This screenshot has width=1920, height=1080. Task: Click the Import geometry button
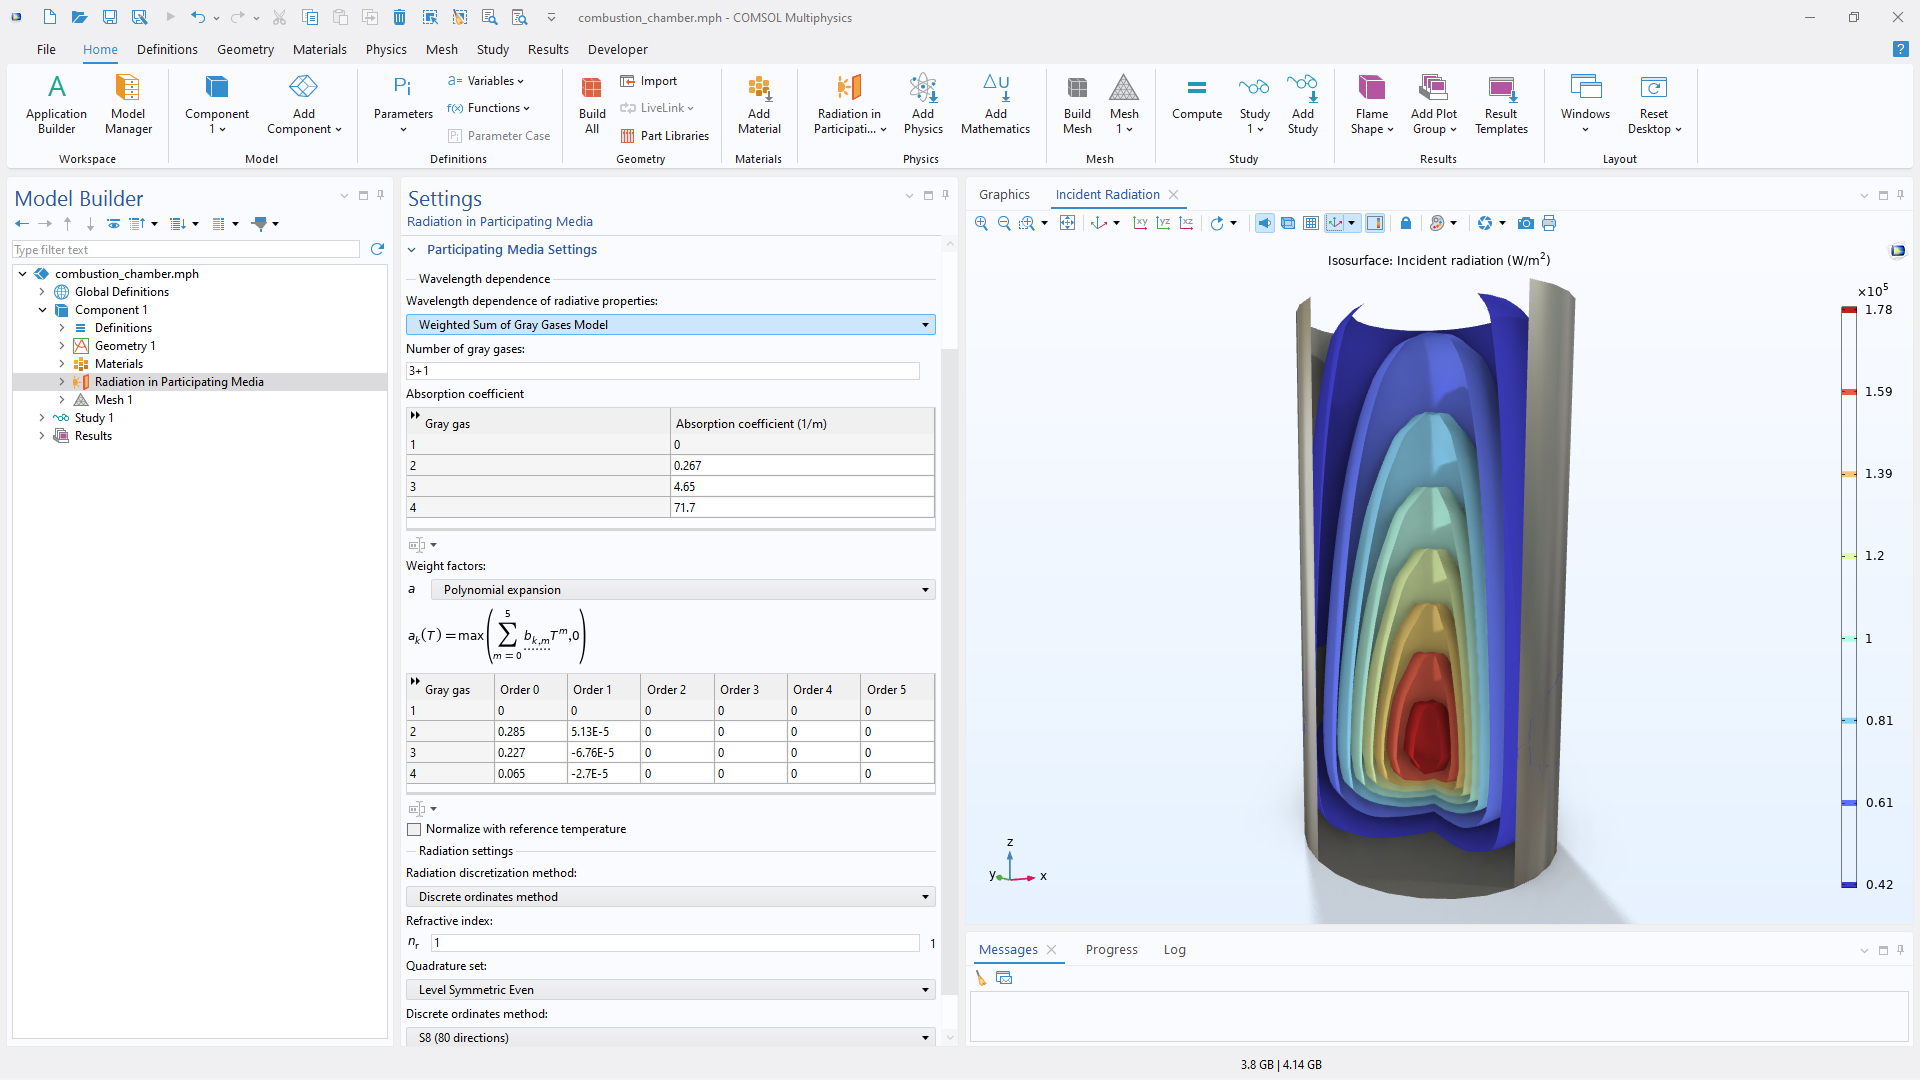tap(648, 81)
